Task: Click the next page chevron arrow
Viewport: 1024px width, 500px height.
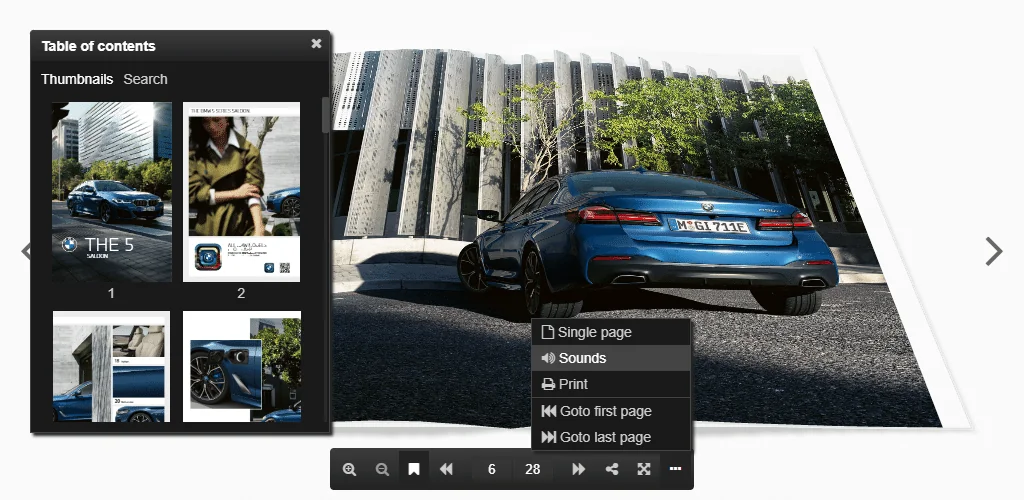Action: pos(993,251)
